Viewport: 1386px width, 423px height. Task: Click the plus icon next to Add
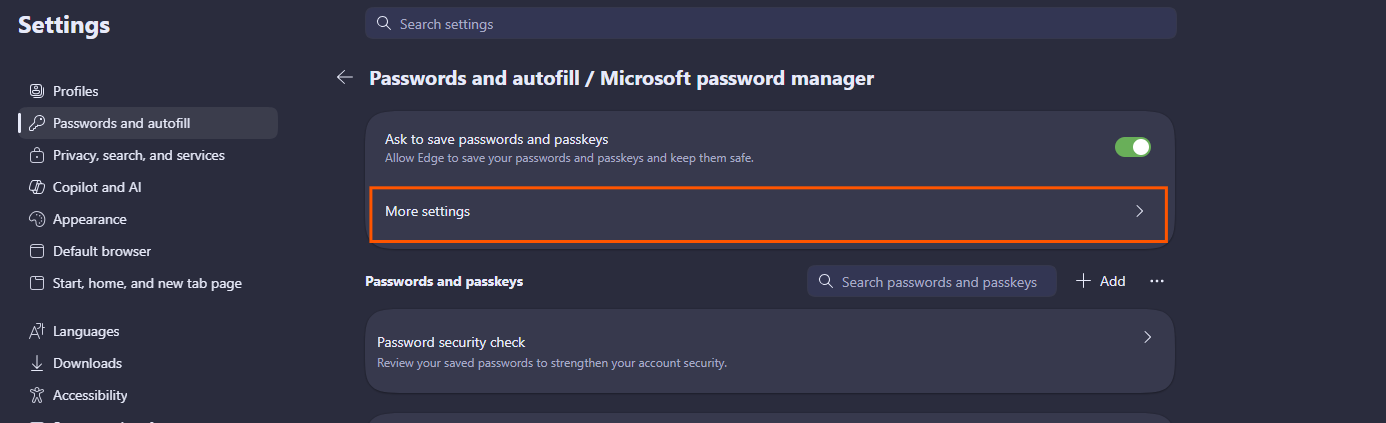(x=1083, y=281)
